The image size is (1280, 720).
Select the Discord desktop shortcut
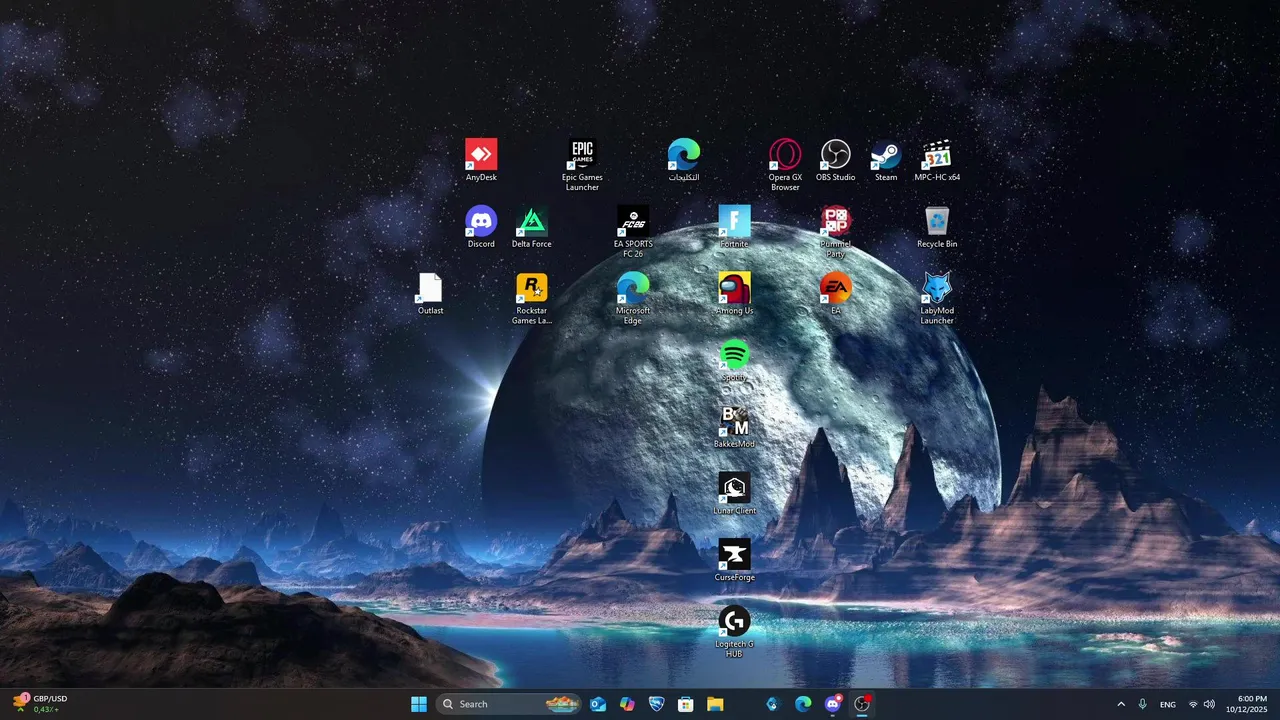pyautogui.click(x=481, y=227)
